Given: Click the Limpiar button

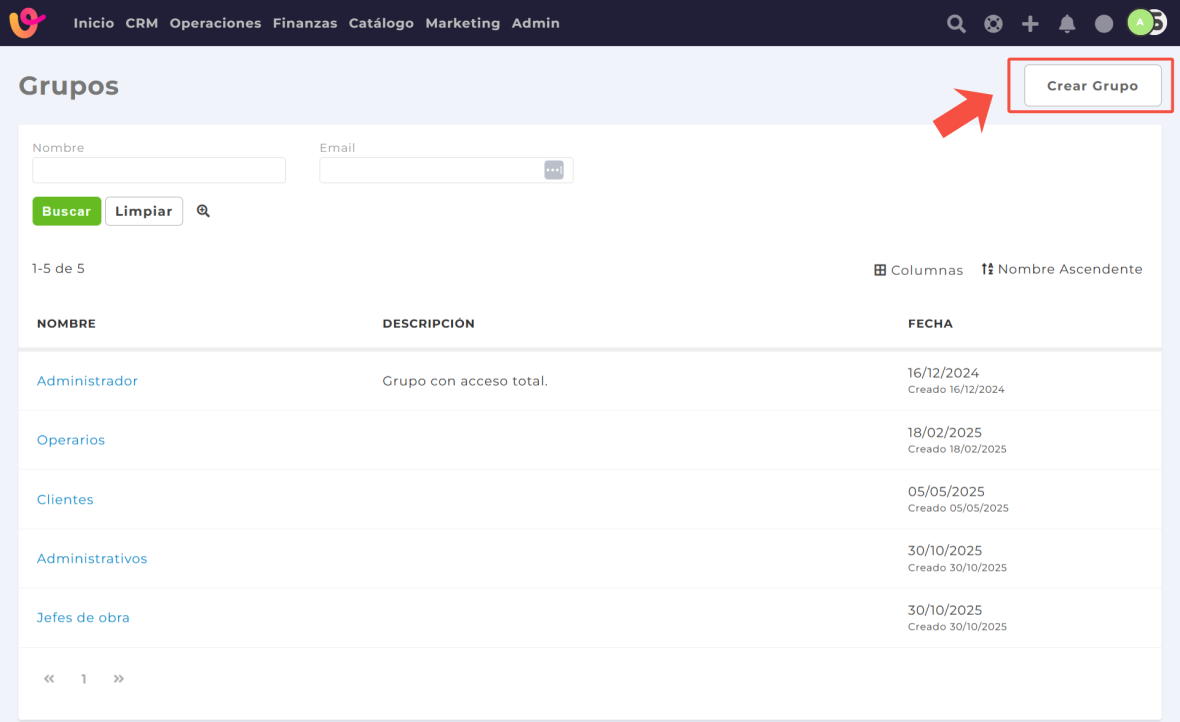Looking at the screenshot, I should (144, 211).
